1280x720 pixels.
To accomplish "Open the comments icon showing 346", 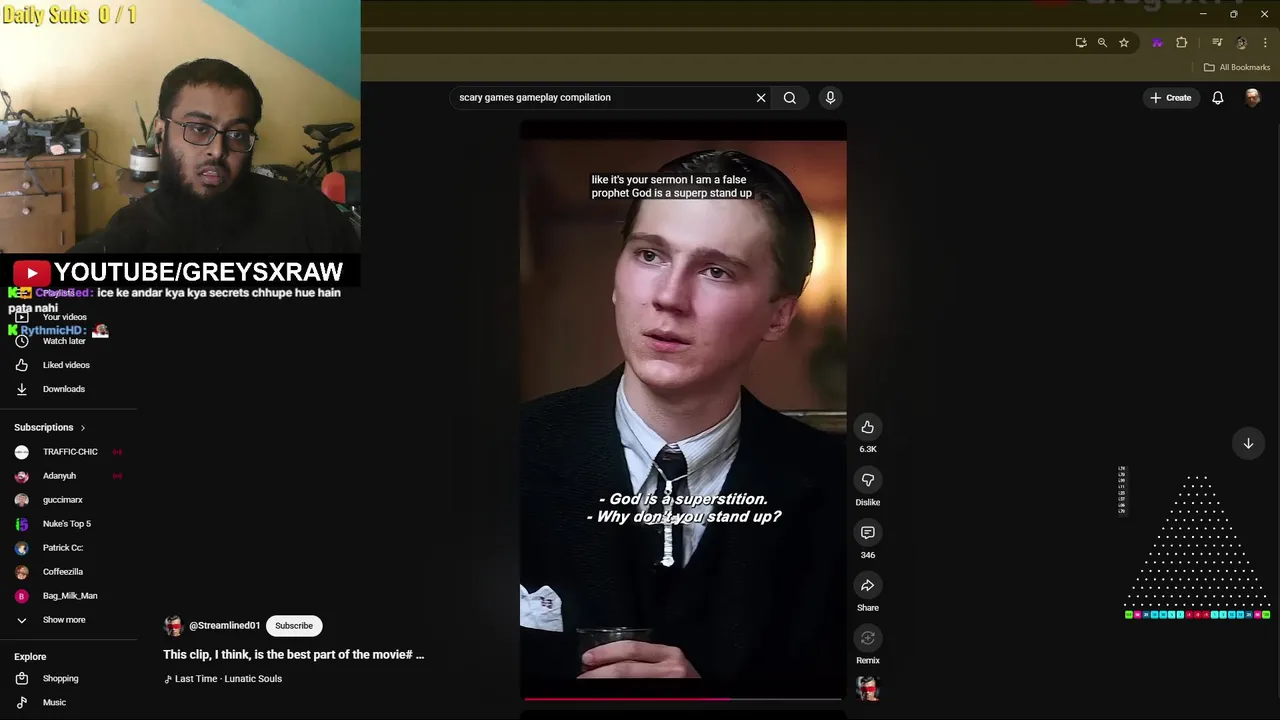I will point(867,533).
